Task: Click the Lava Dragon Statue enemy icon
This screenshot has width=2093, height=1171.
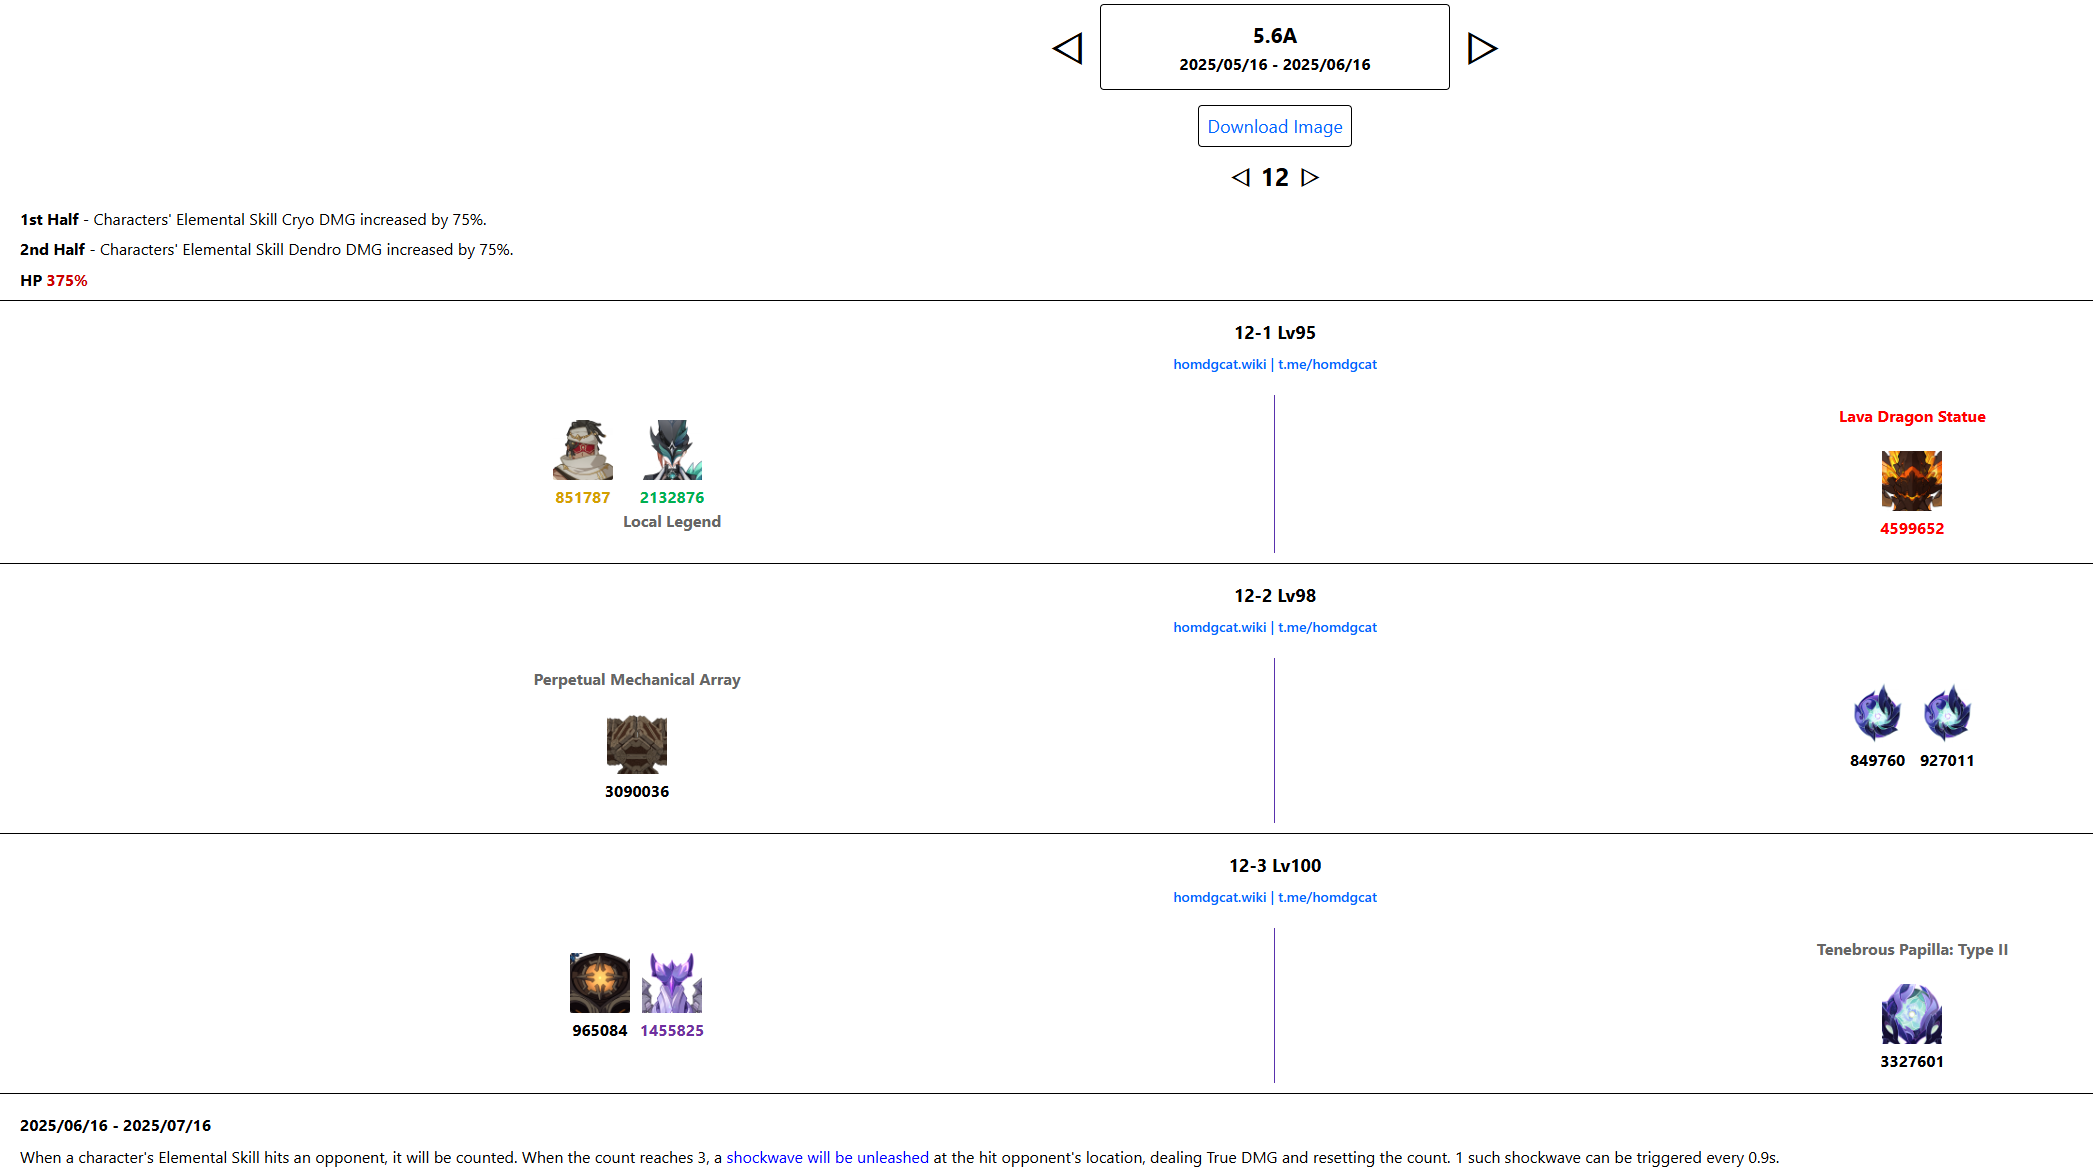Action: point(1911,481)
